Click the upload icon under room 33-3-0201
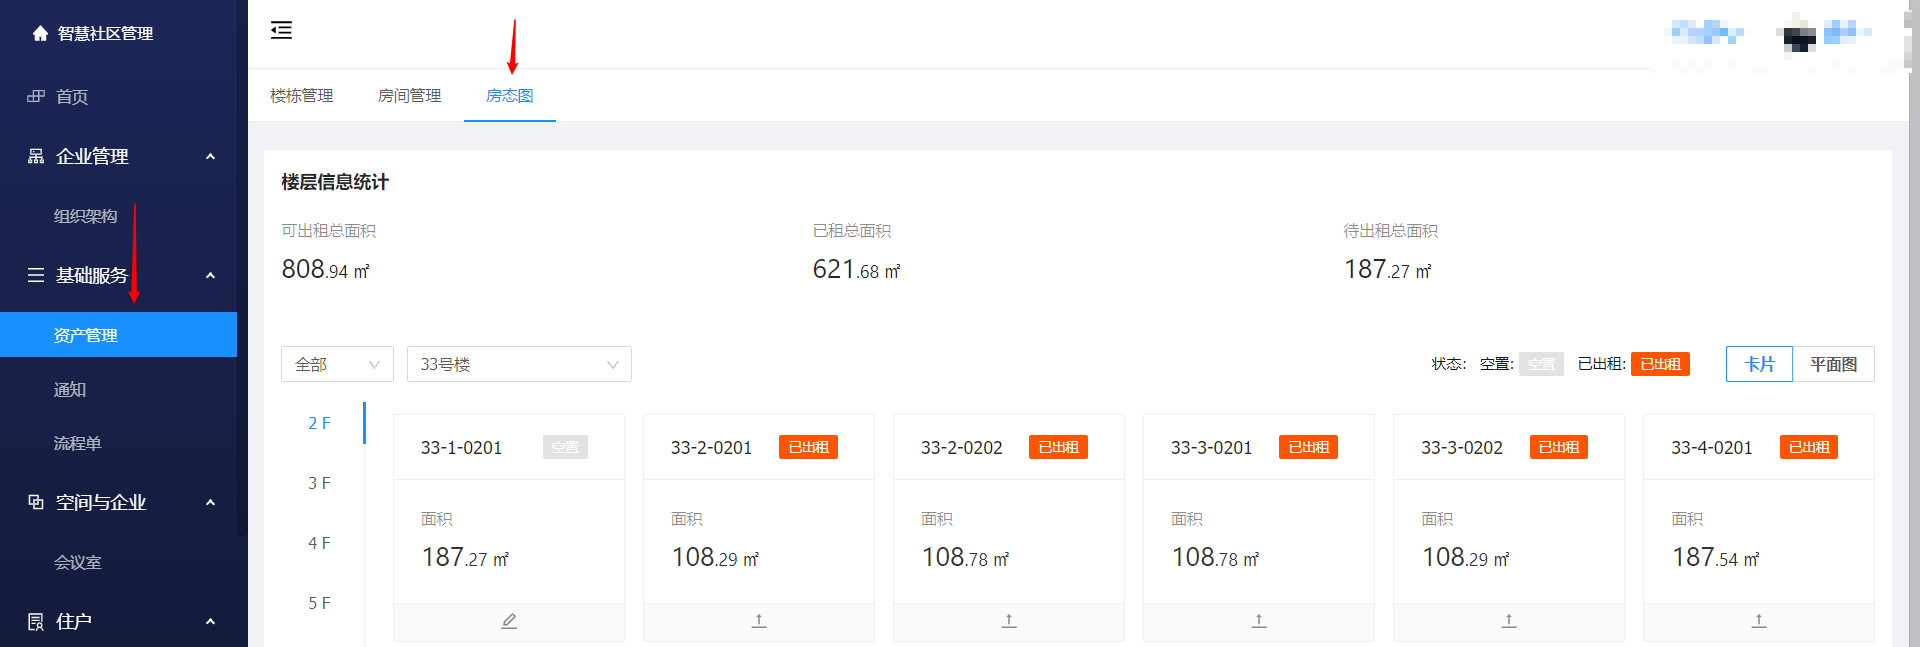Viewport: 1920px width, 647px height. [1259, 621]
